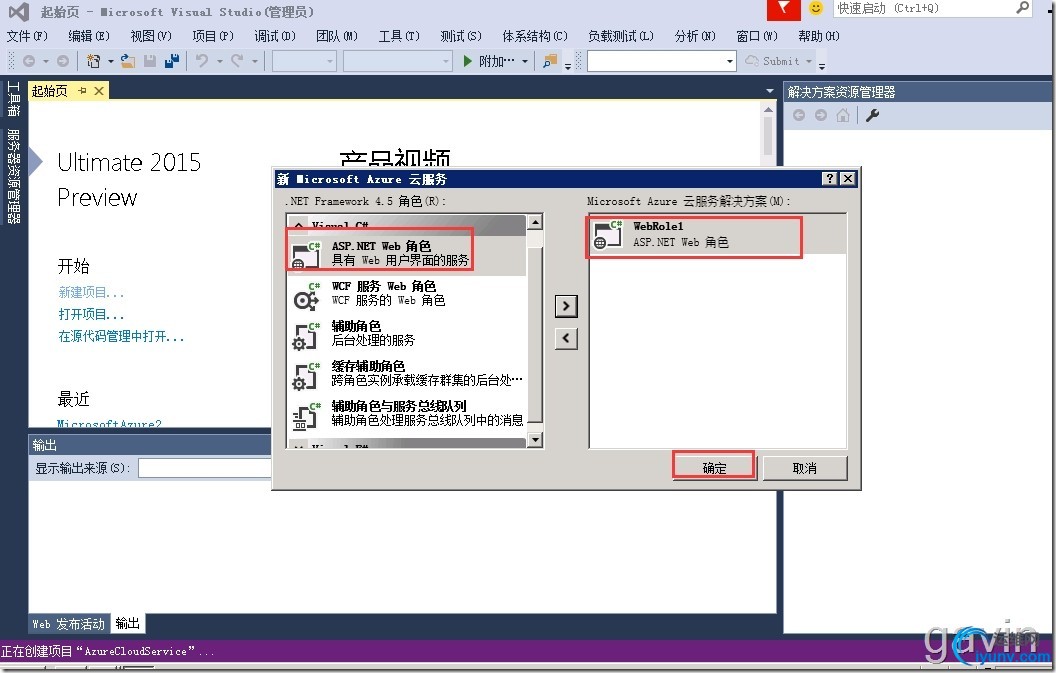
Task: Expand the 附加 attach button dropdown arrow
Action: (525, 61)
